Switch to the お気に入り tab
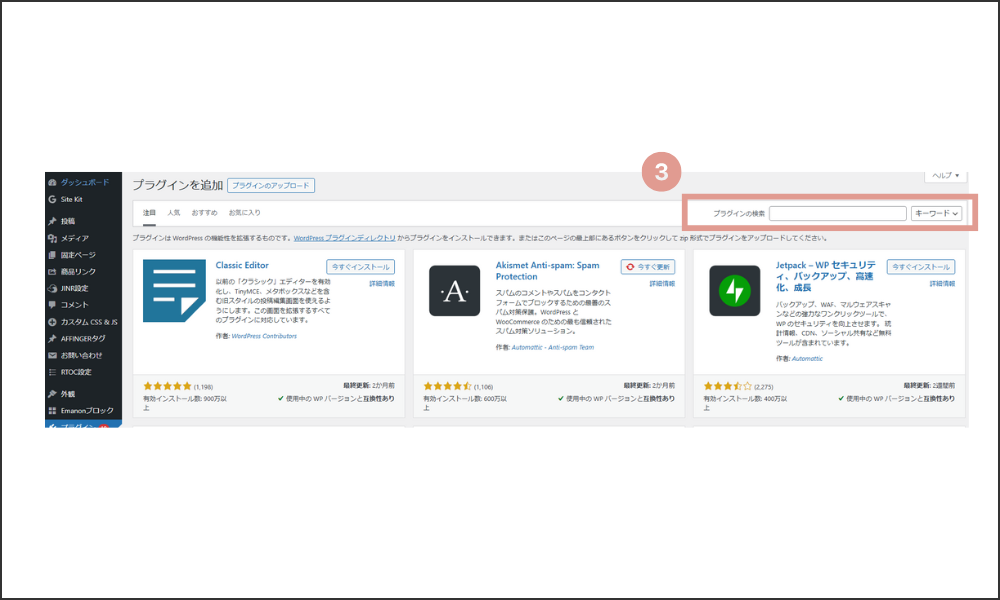Image resolution: width=1000 pixels, height=600 pixels. pyautogui.click(x=244, y=212)
